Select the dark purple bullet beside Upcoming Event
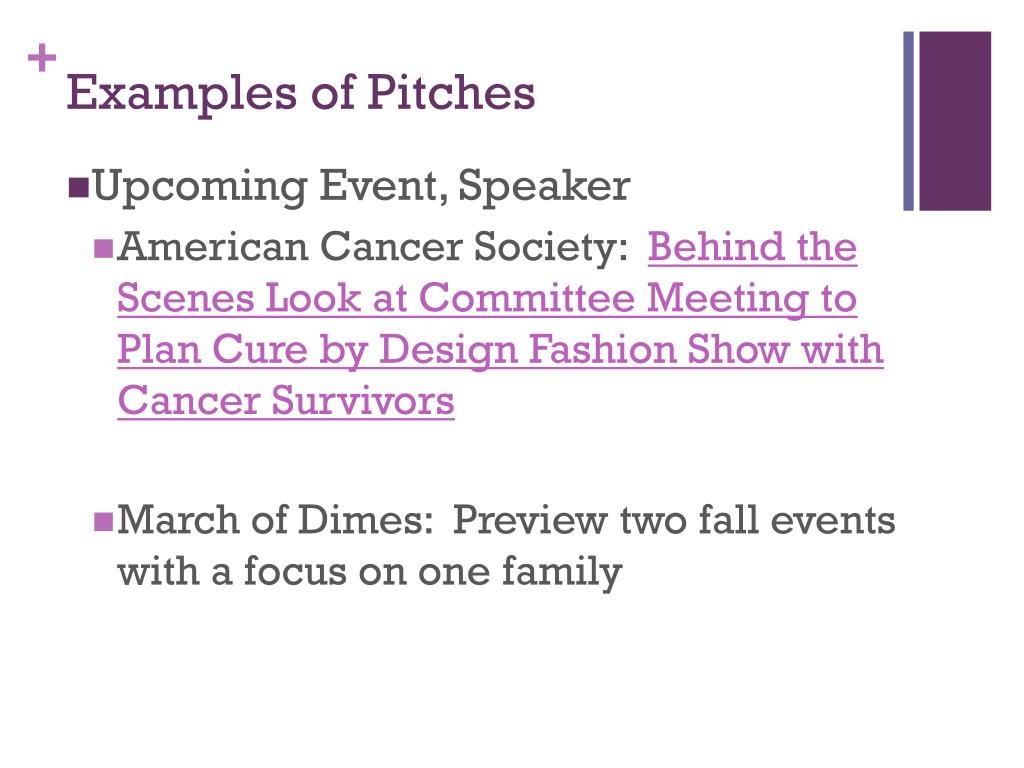The width and height of the screenshot is (1024, 768). click(78, 187)
